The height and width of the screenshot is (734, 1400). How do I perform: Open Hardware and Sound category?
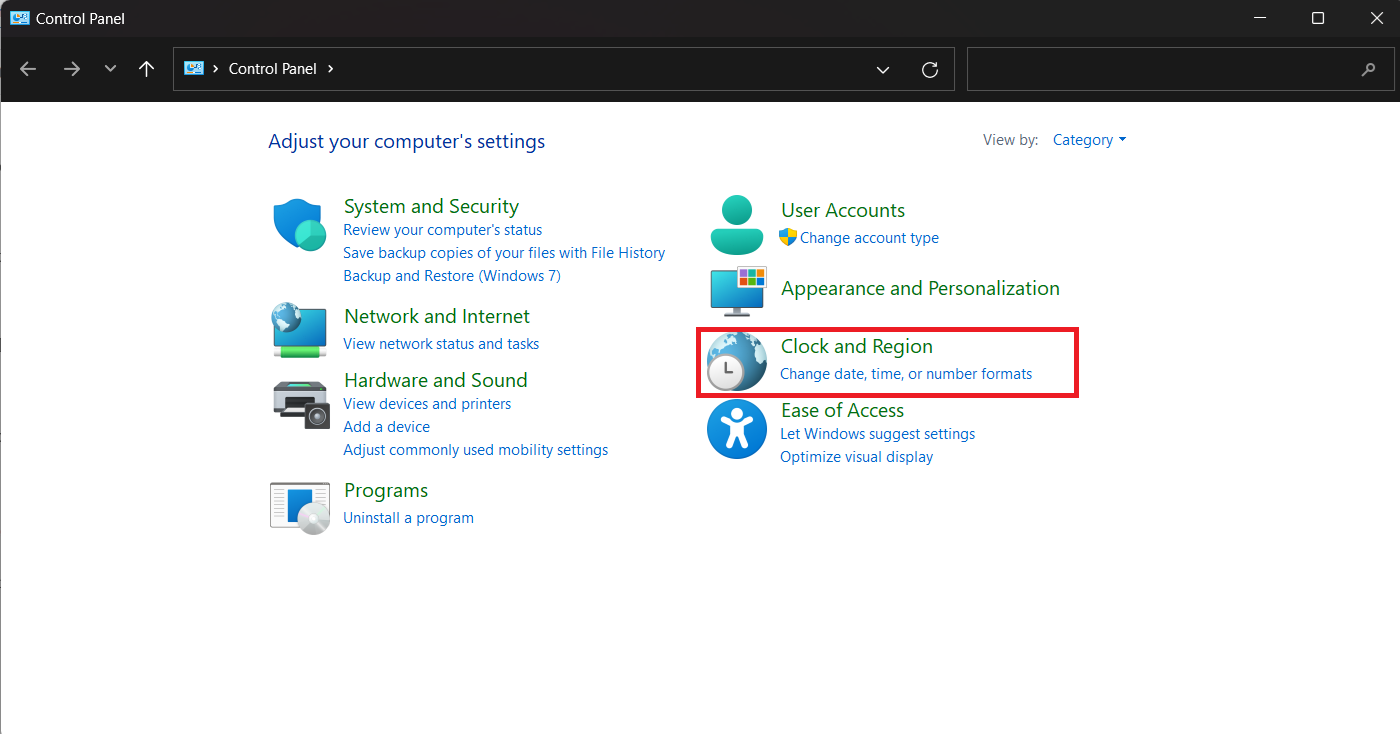[435, 380]
